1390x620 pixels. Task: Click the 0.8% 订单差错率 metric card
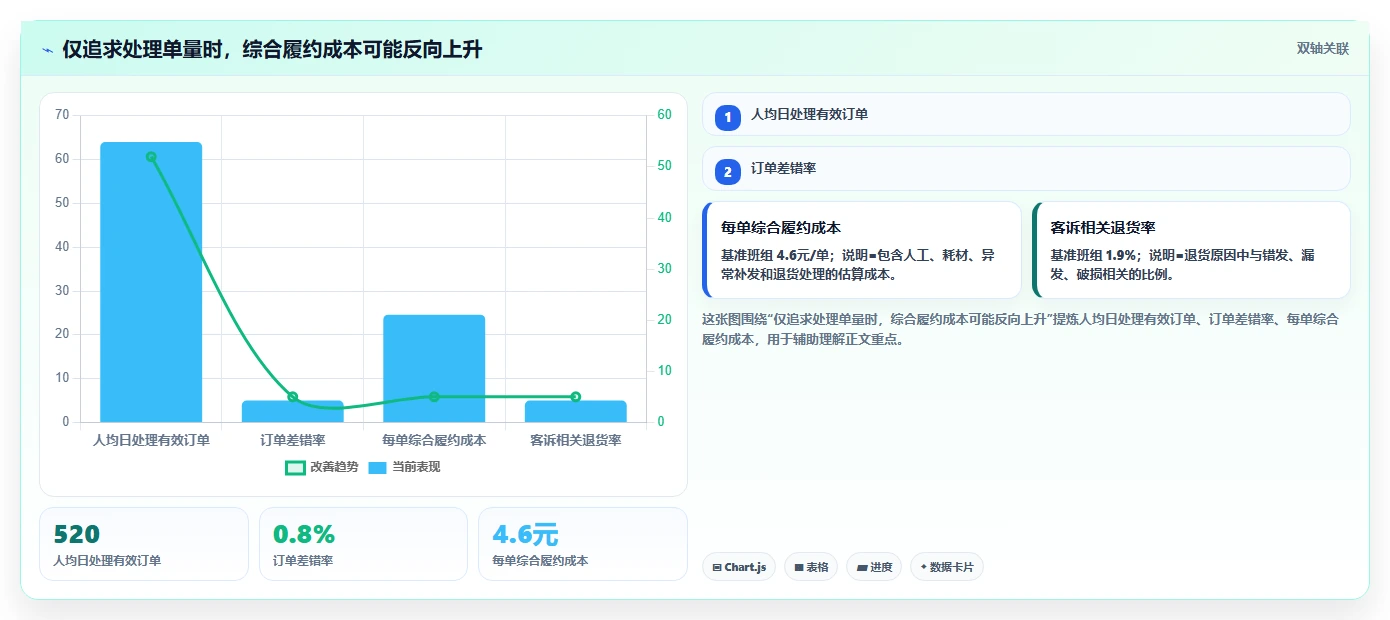click(x=363, y=544)
